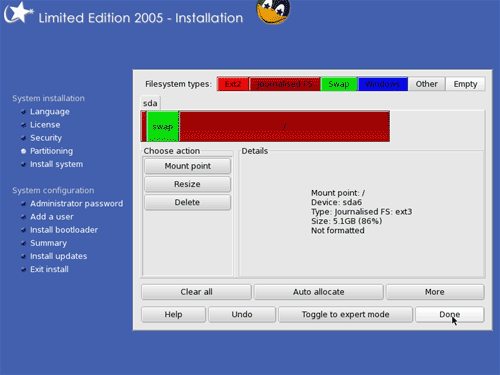Click the Delete action button
The width and height of the screenshot is (500, 375).
(187, 202)
